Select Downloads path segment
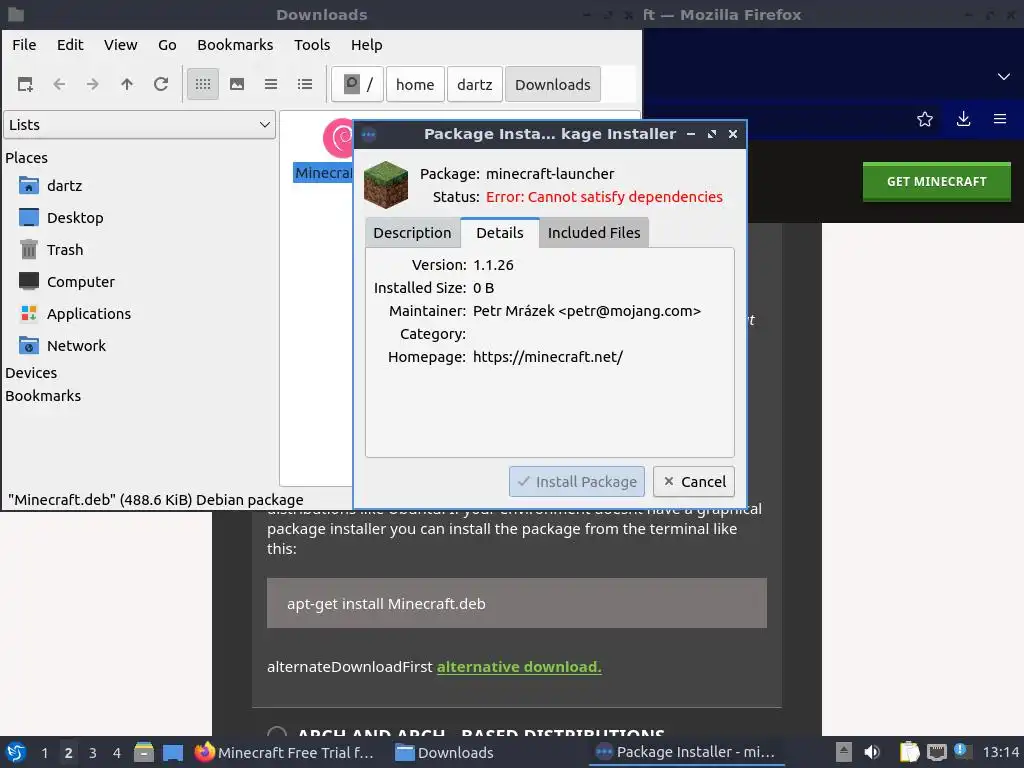Screen dimensions: 1024x768 pyautogui.click(x=552, y=84)
